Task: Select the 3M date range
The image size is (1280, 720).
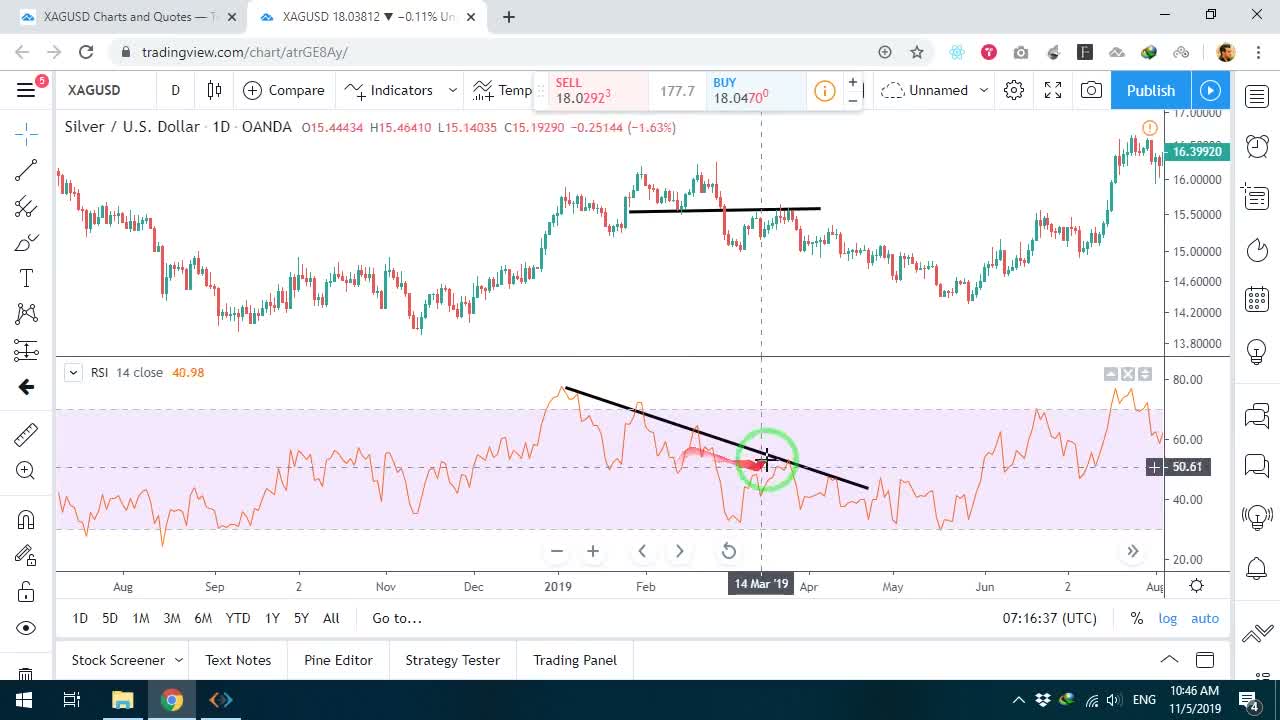Action: click(x=172, y=618)
